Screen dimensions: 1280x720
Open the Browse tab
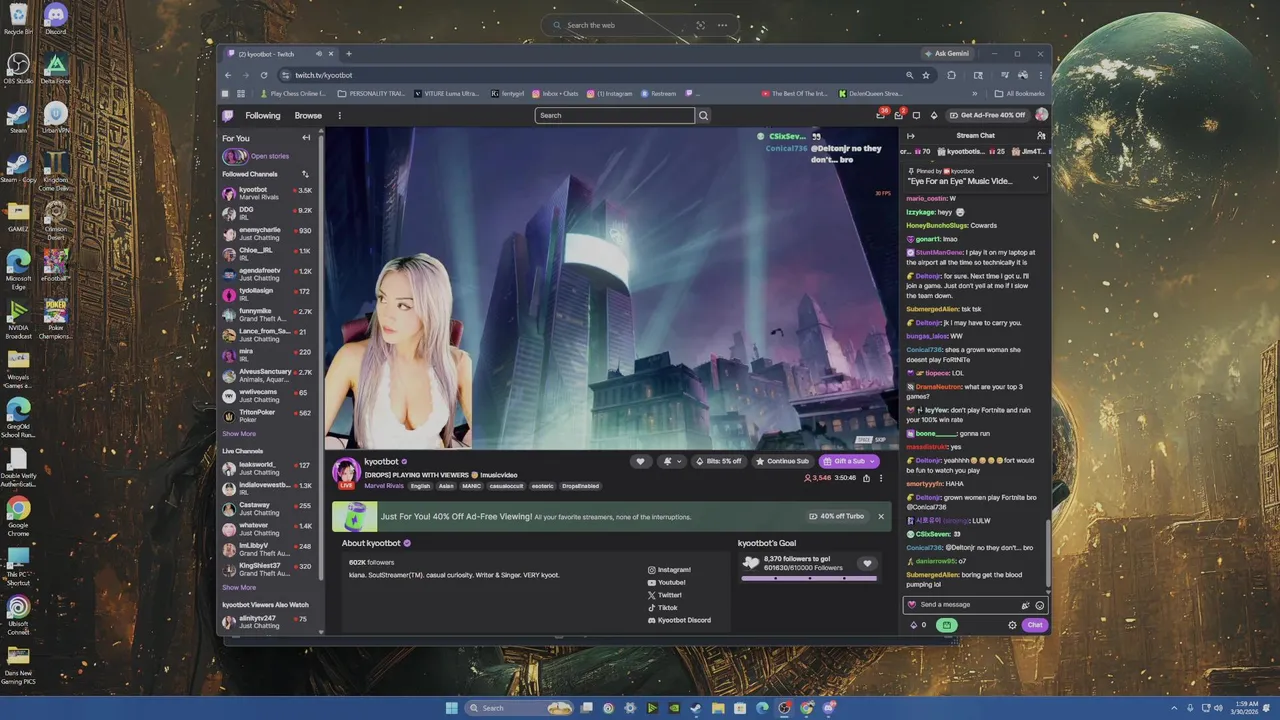click(308, 115)
